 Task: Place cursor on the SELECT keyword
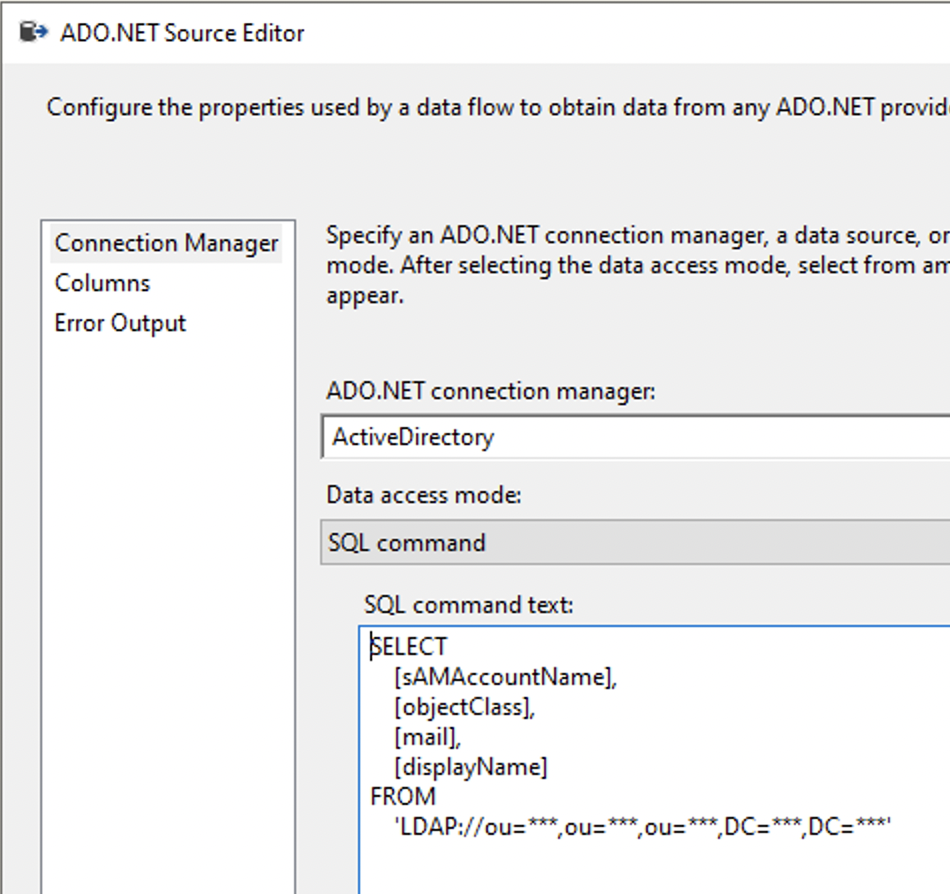(409, 647)
